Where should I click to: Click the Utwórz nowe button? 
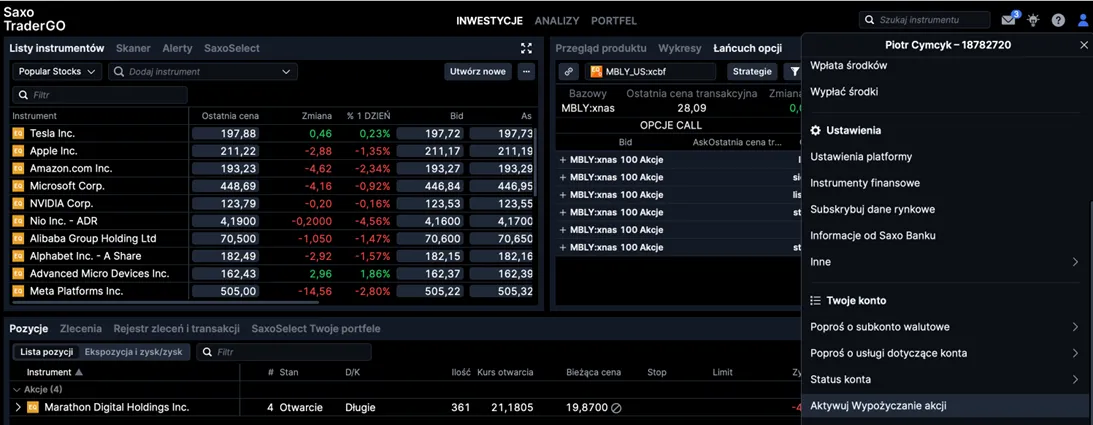[477, 71]
